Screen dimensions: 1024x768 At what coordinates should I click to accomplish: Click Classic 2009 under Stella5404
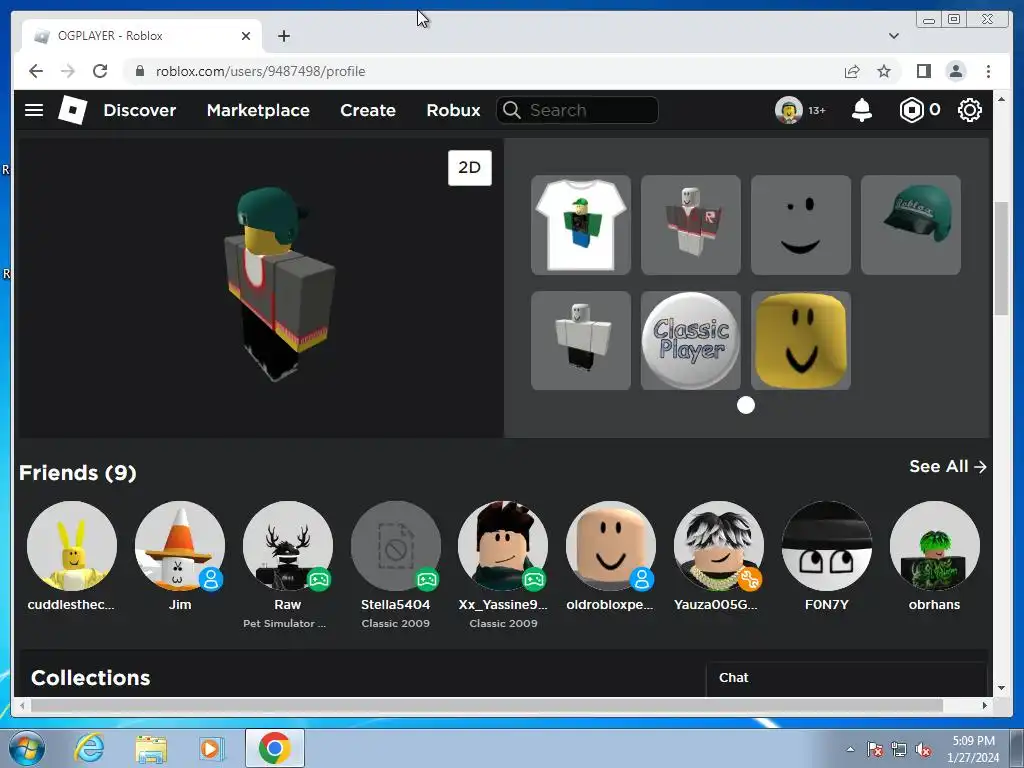click(x=396, y=624)
